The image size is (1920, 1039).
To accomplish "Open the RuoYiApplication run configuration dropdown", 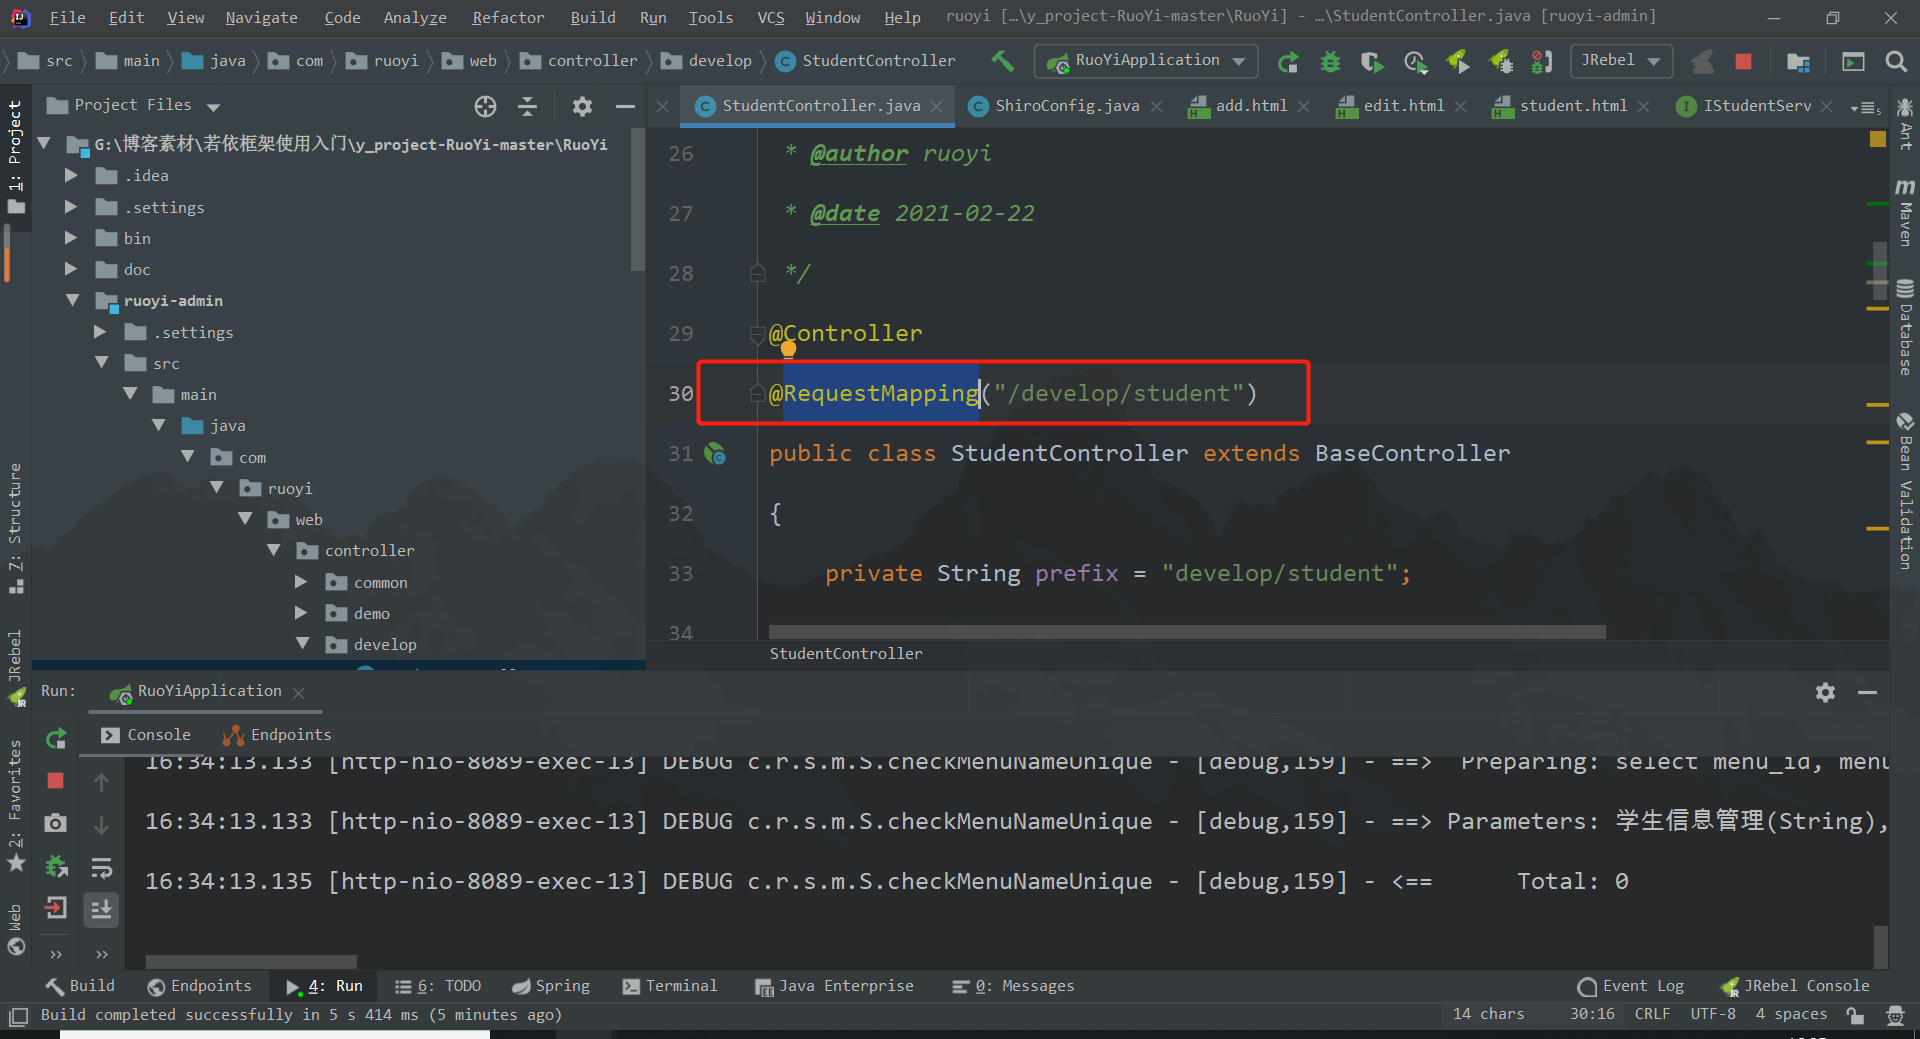I will point(1146,61).
